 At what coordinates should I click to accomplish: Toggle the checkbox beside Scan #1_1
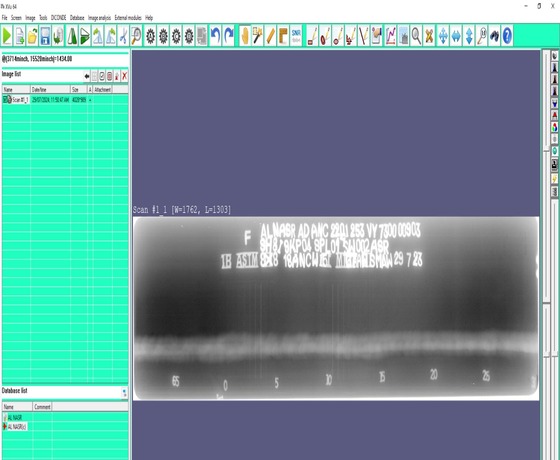pos(5,100)
